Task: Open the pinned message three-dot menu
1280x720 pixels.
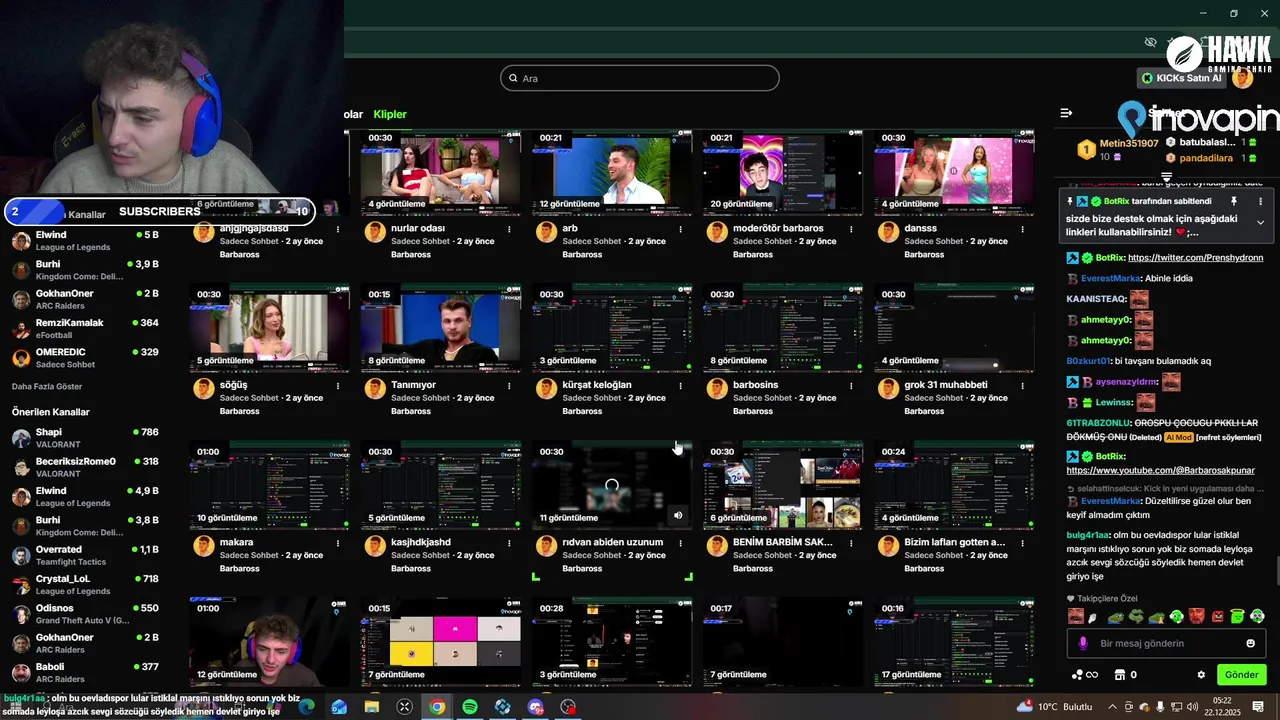Action: point(1260,201)
